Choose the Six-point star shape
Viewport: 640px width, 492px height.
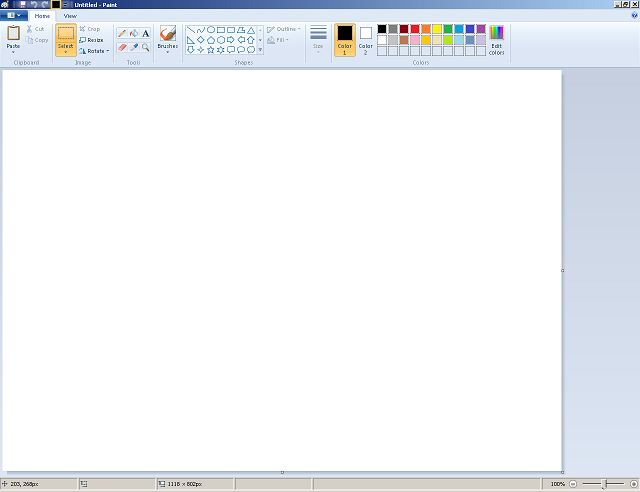point(220,50)
